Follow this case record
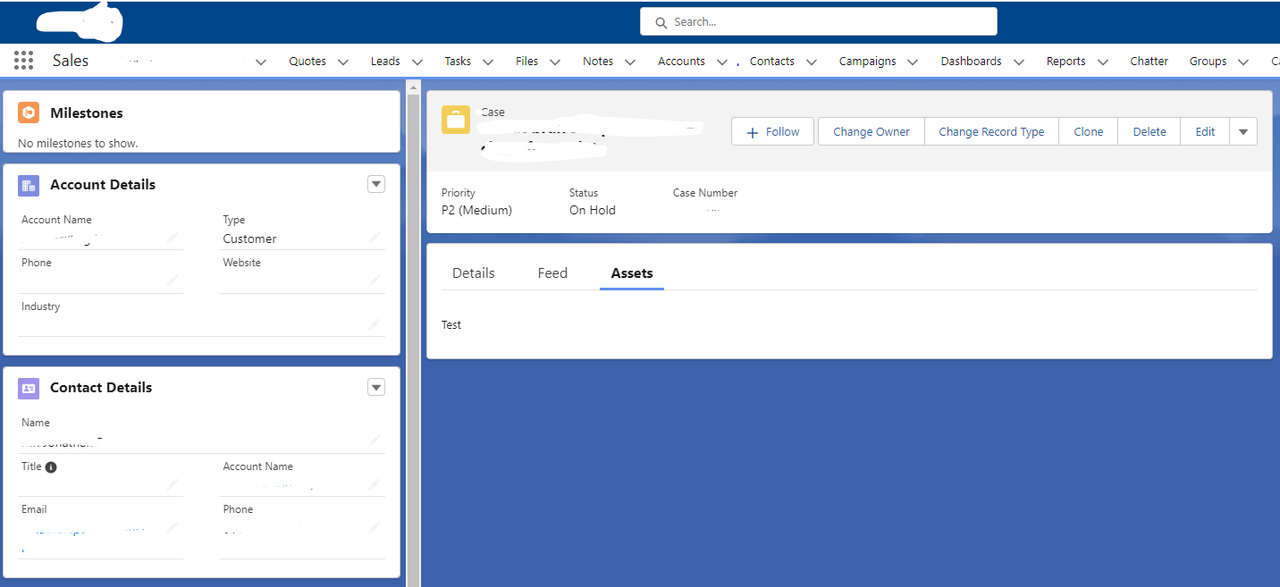The width and height of the screenshot is (1280, 587). 773,131
